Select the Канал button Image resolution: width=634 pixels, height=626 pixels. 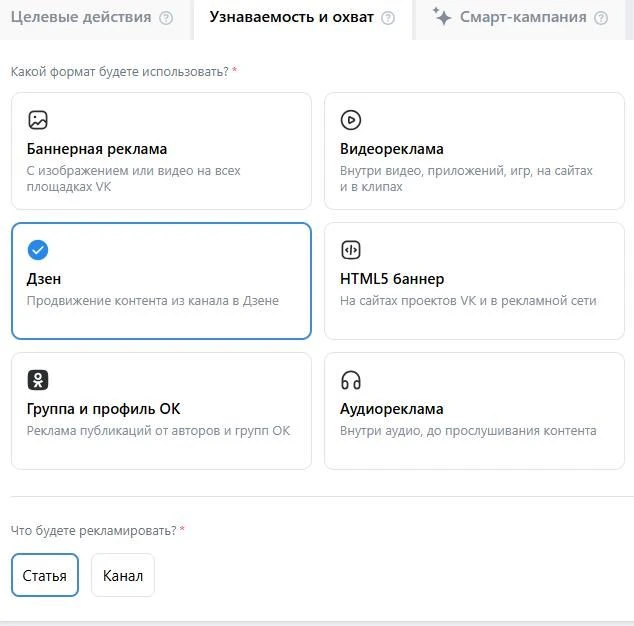tap(122, 575)
